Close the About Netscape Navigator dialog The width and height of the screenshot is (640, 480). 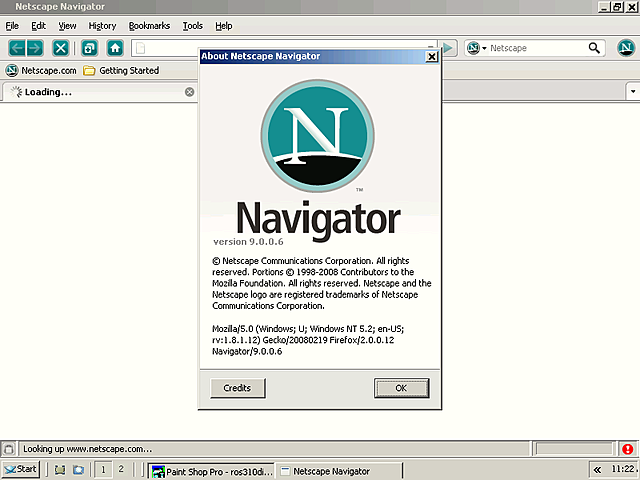[431, 57]
